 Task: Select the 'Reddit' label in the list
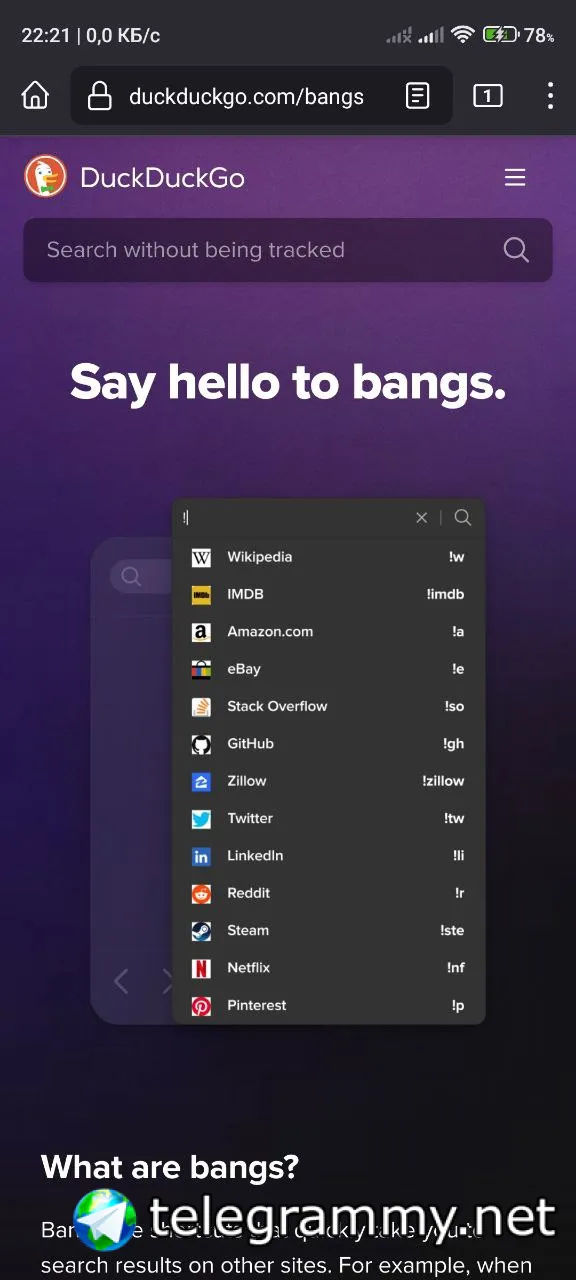pos(248,893)
